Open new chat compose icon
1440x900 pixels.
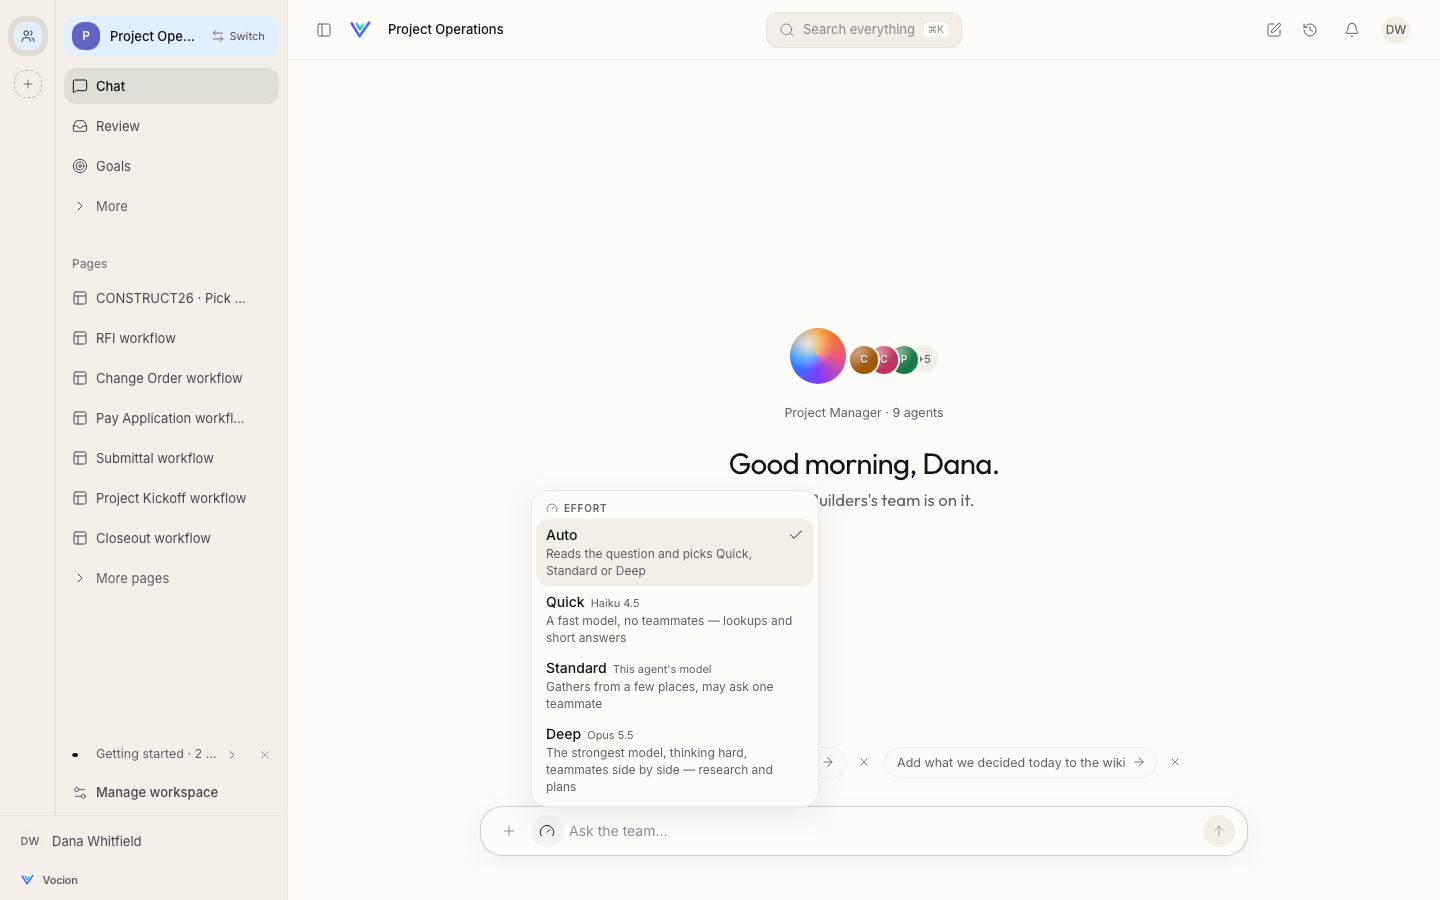click(x=1274, y=30)
